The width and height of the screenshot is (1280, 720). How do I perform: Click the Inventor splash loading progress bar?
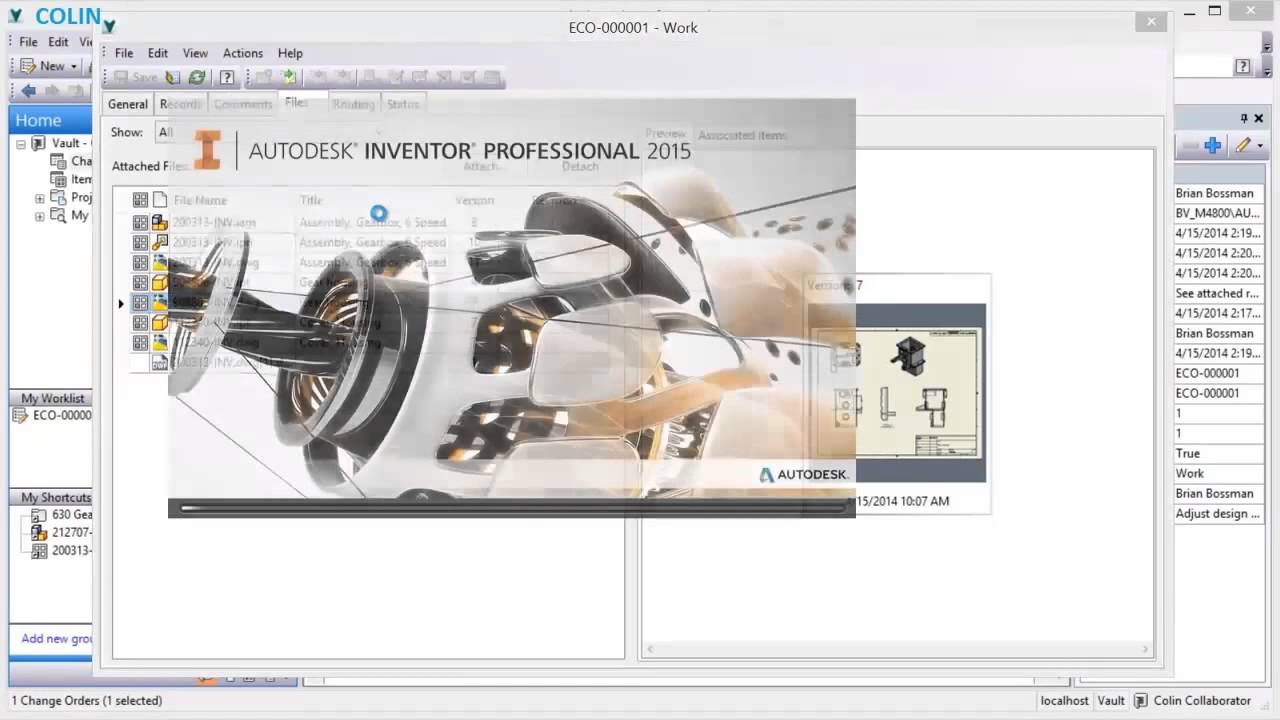511,508
